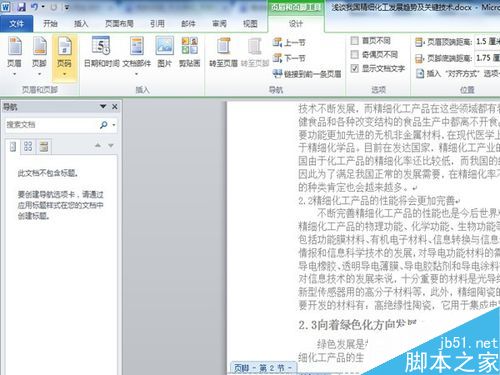Image resolution: width=500 pixels, height=375 pixels.
Task: Redo the action in quick access toolbar
Action: (53, 7)
